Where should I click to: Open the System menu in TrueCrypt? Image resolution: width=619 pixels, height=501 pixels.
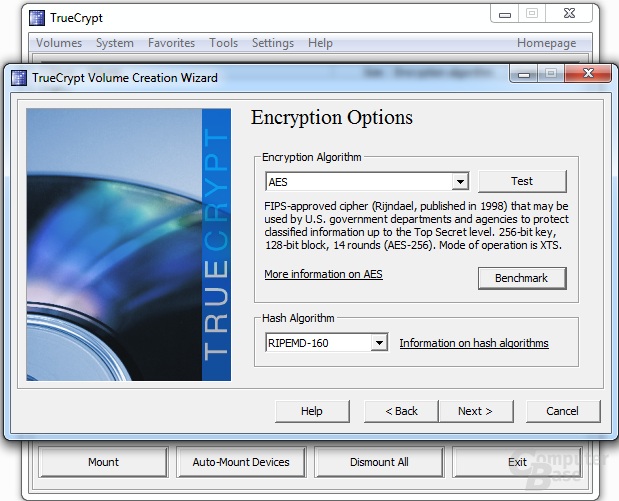114,43
